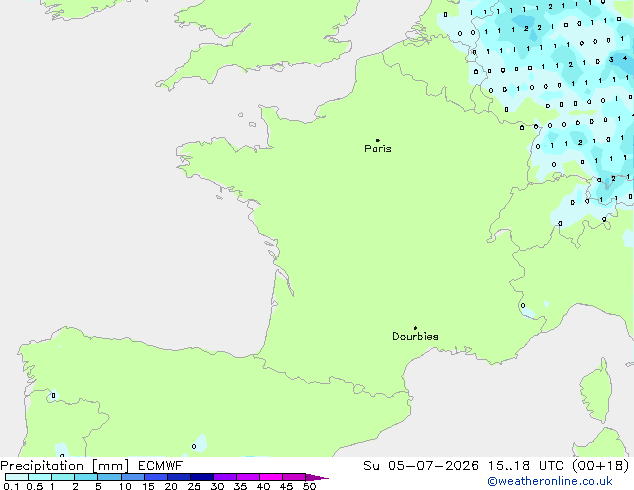The height and width of the screenshot is (490, 634).
Task: Pick the 10–15 mm blue legend swatch
Action: (x=133, y=477)
